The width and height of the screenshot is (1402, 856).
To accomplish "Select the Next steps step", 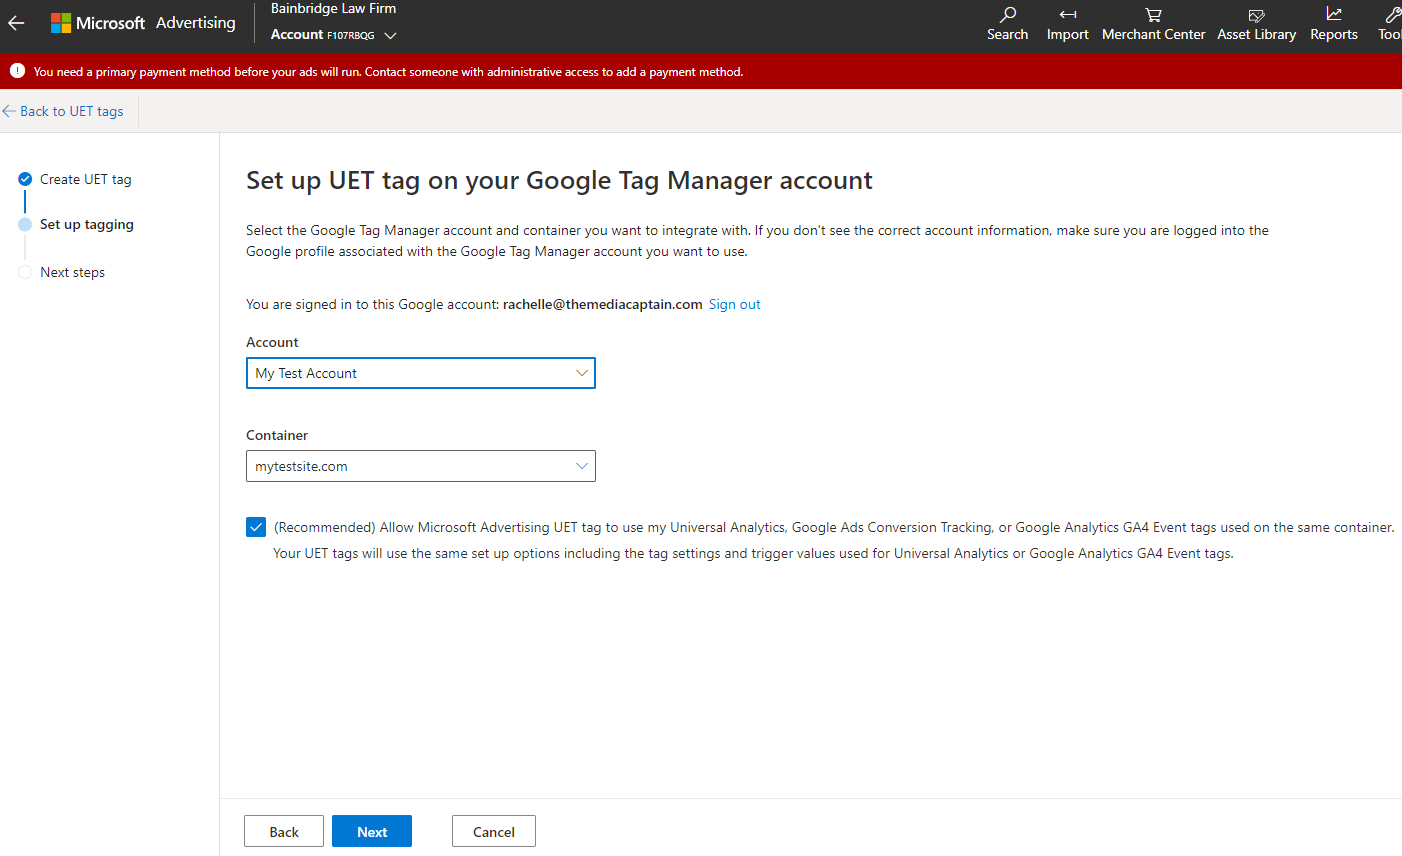I will pyautogui.click(x=62, y=273).
